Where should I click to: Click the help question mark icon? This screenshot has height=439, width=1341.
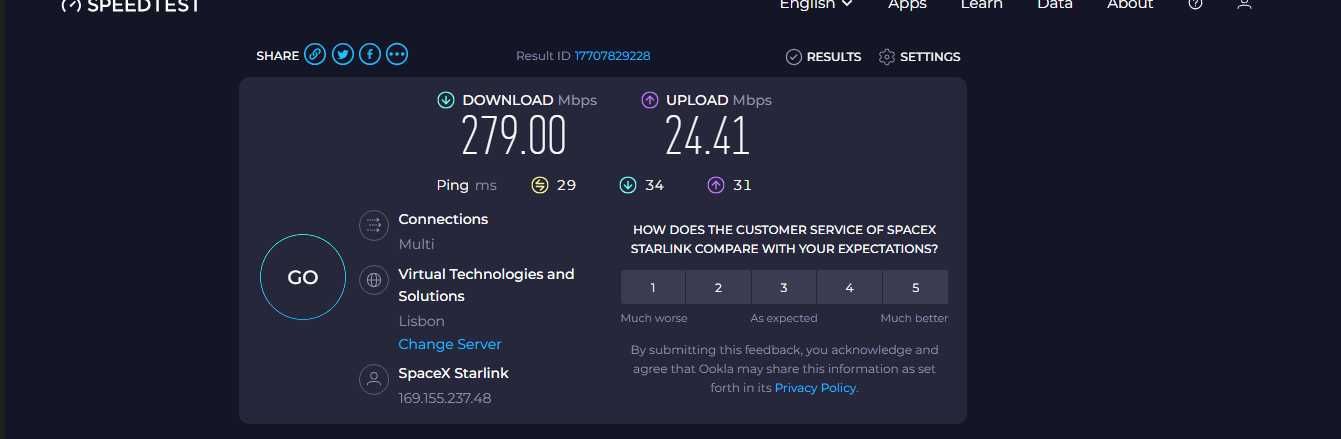[1195, 4]
